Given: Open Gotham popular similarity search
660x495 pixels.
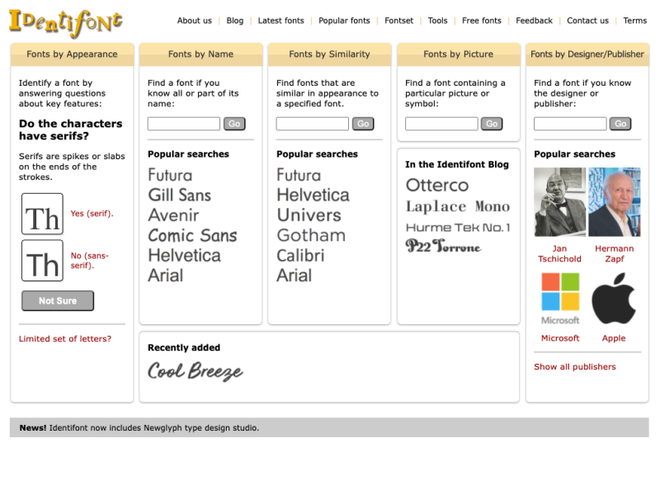Looking at the screenshot, I should pos(311,236).
